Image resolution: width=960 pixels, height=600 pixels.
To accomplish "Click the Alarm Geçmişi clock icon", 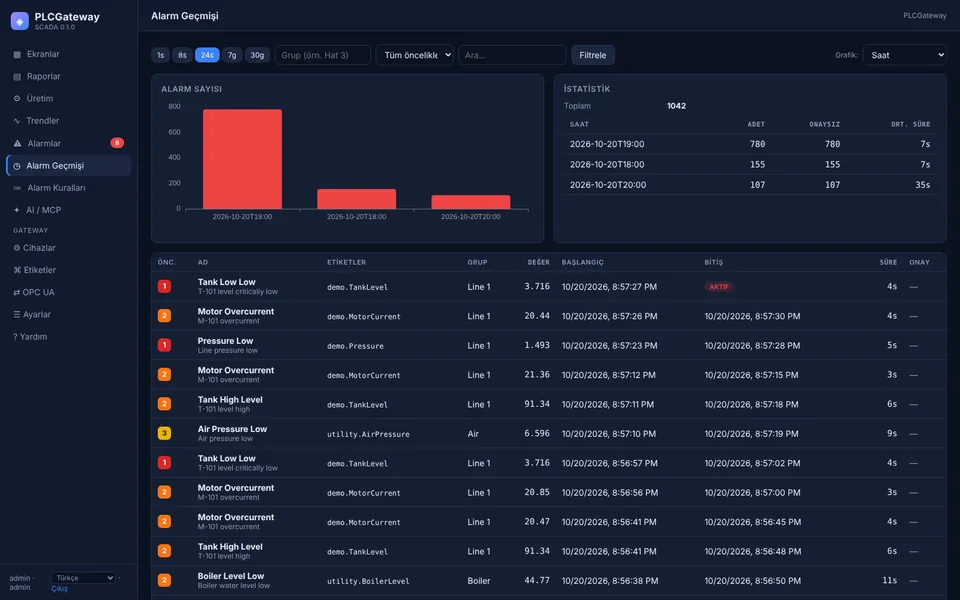I will tap(17, 166).
